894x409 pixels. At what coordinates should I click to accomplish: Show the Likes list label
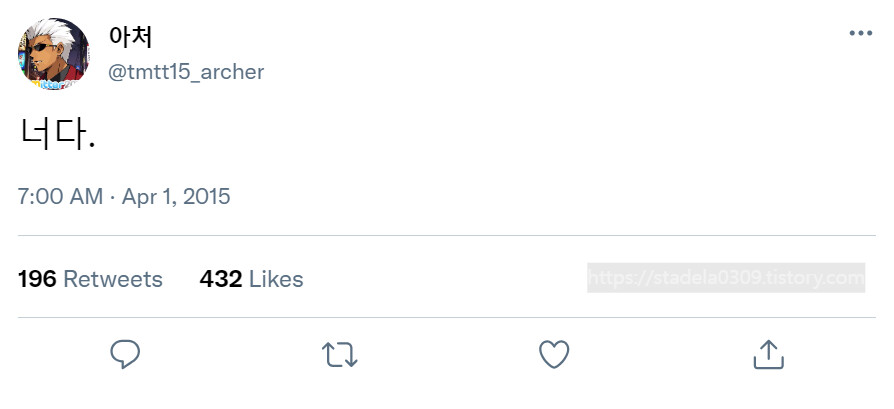pyautogui.click(x=276, y=279)
